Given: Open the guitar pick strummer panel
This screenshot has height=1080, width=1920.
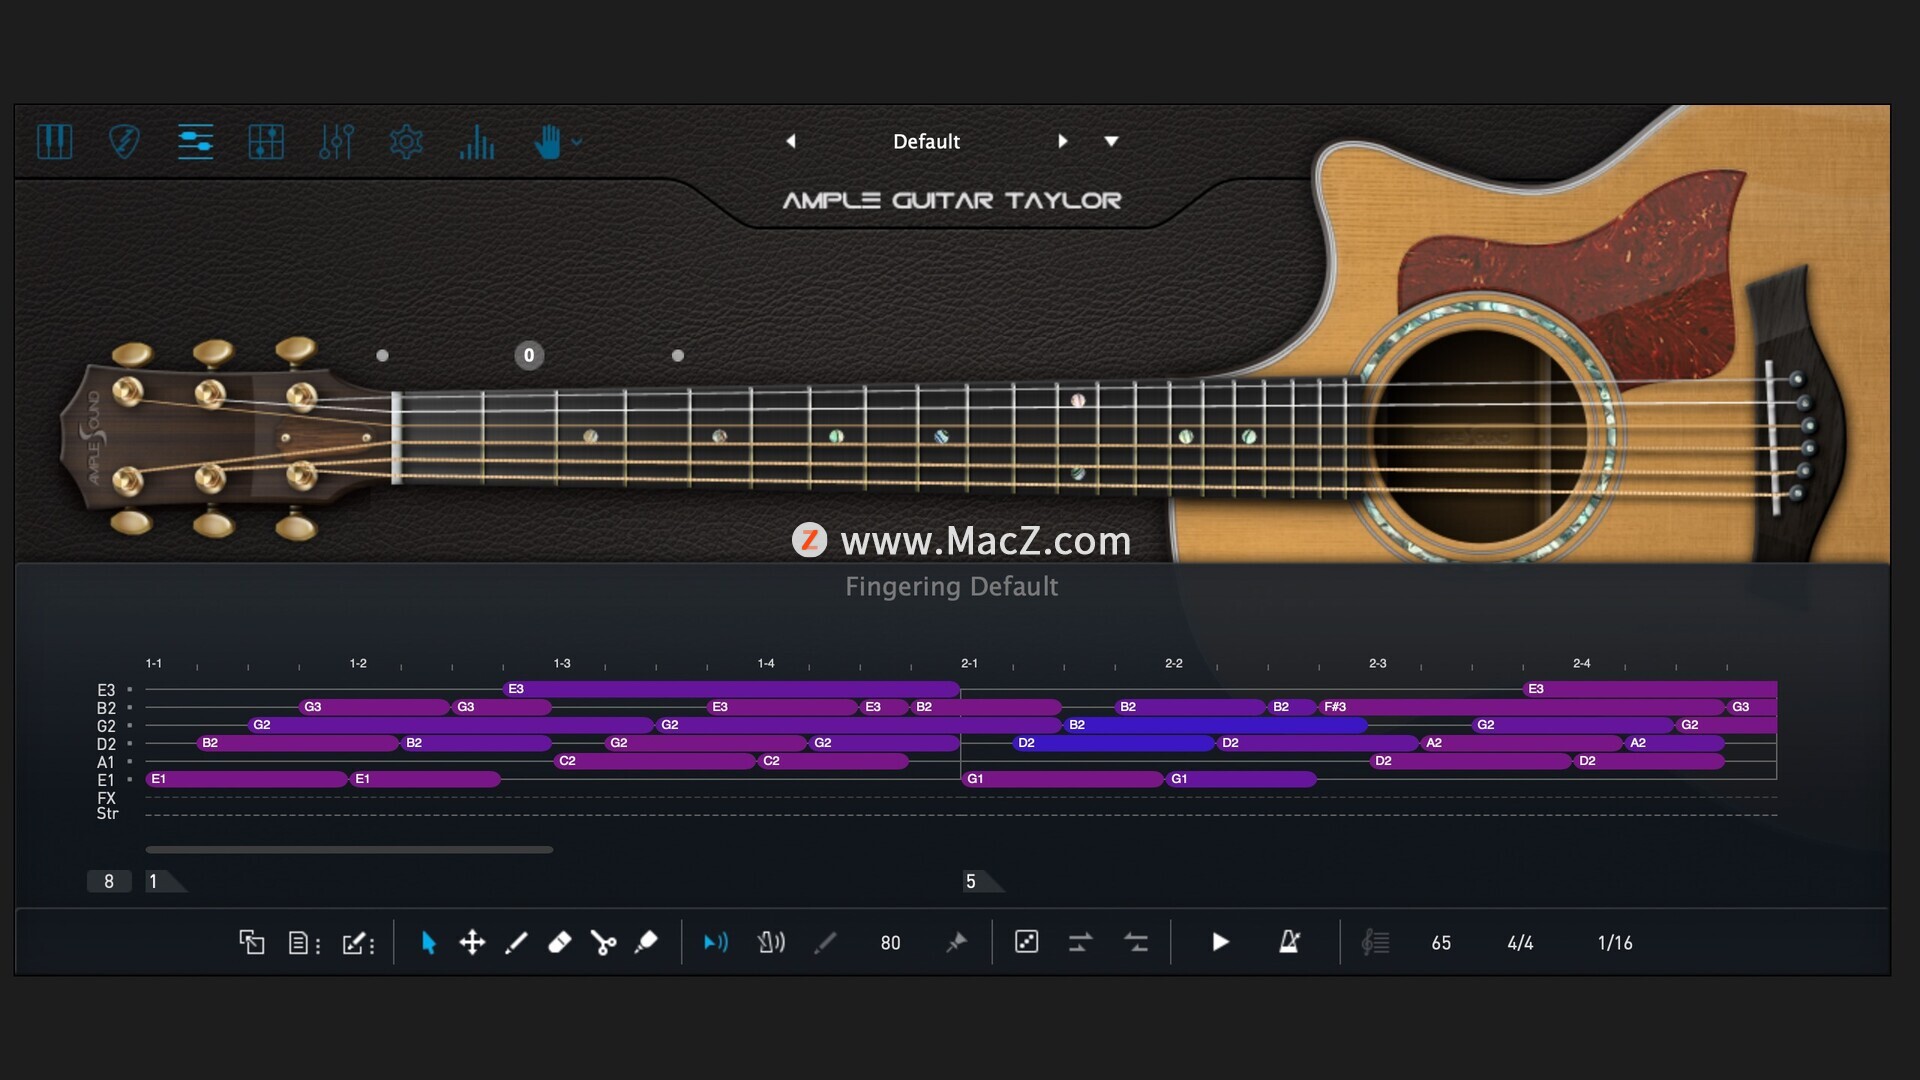Looking at the screenshot, I should 124,142.
